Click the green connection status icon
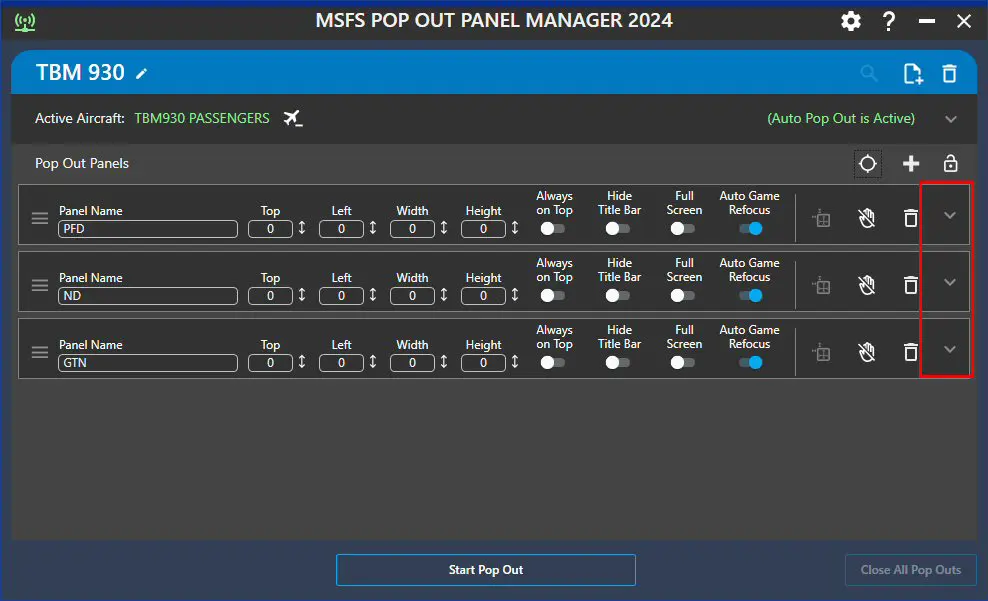Viewport: 988px width, 601px height. [25, 22]
